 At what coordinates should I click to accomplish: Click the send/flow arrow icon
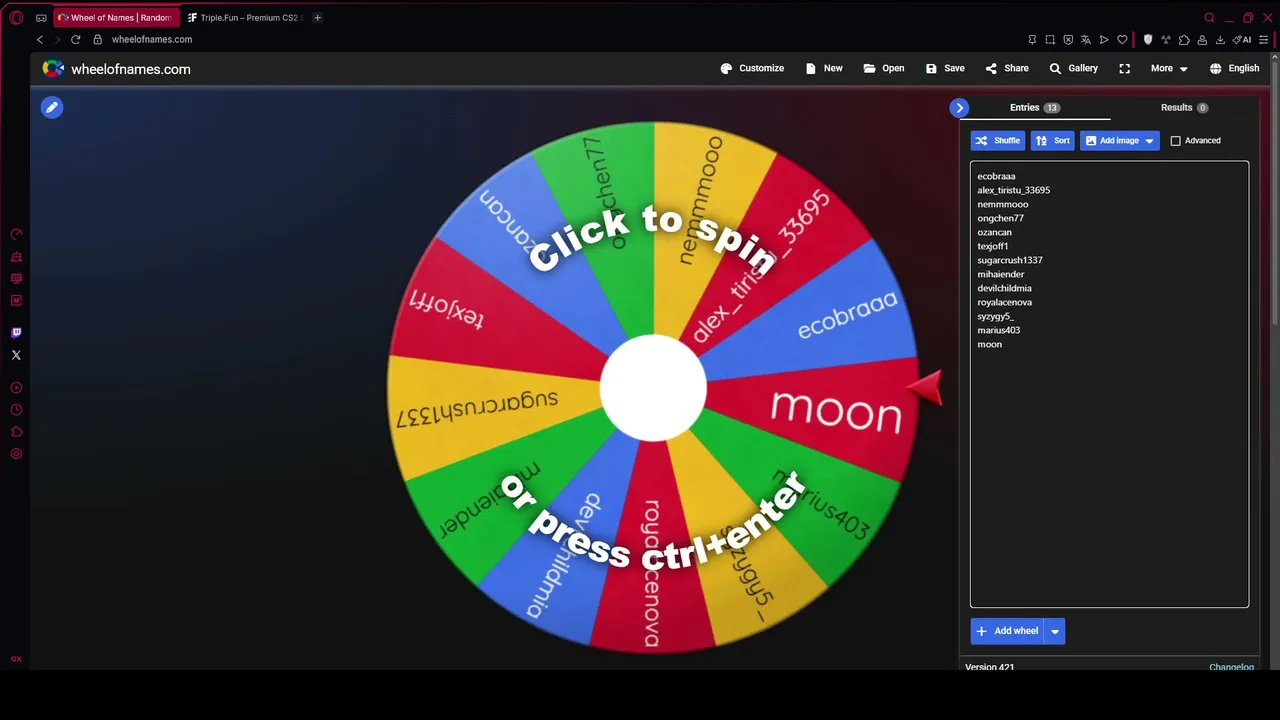tap(1104, 39)
